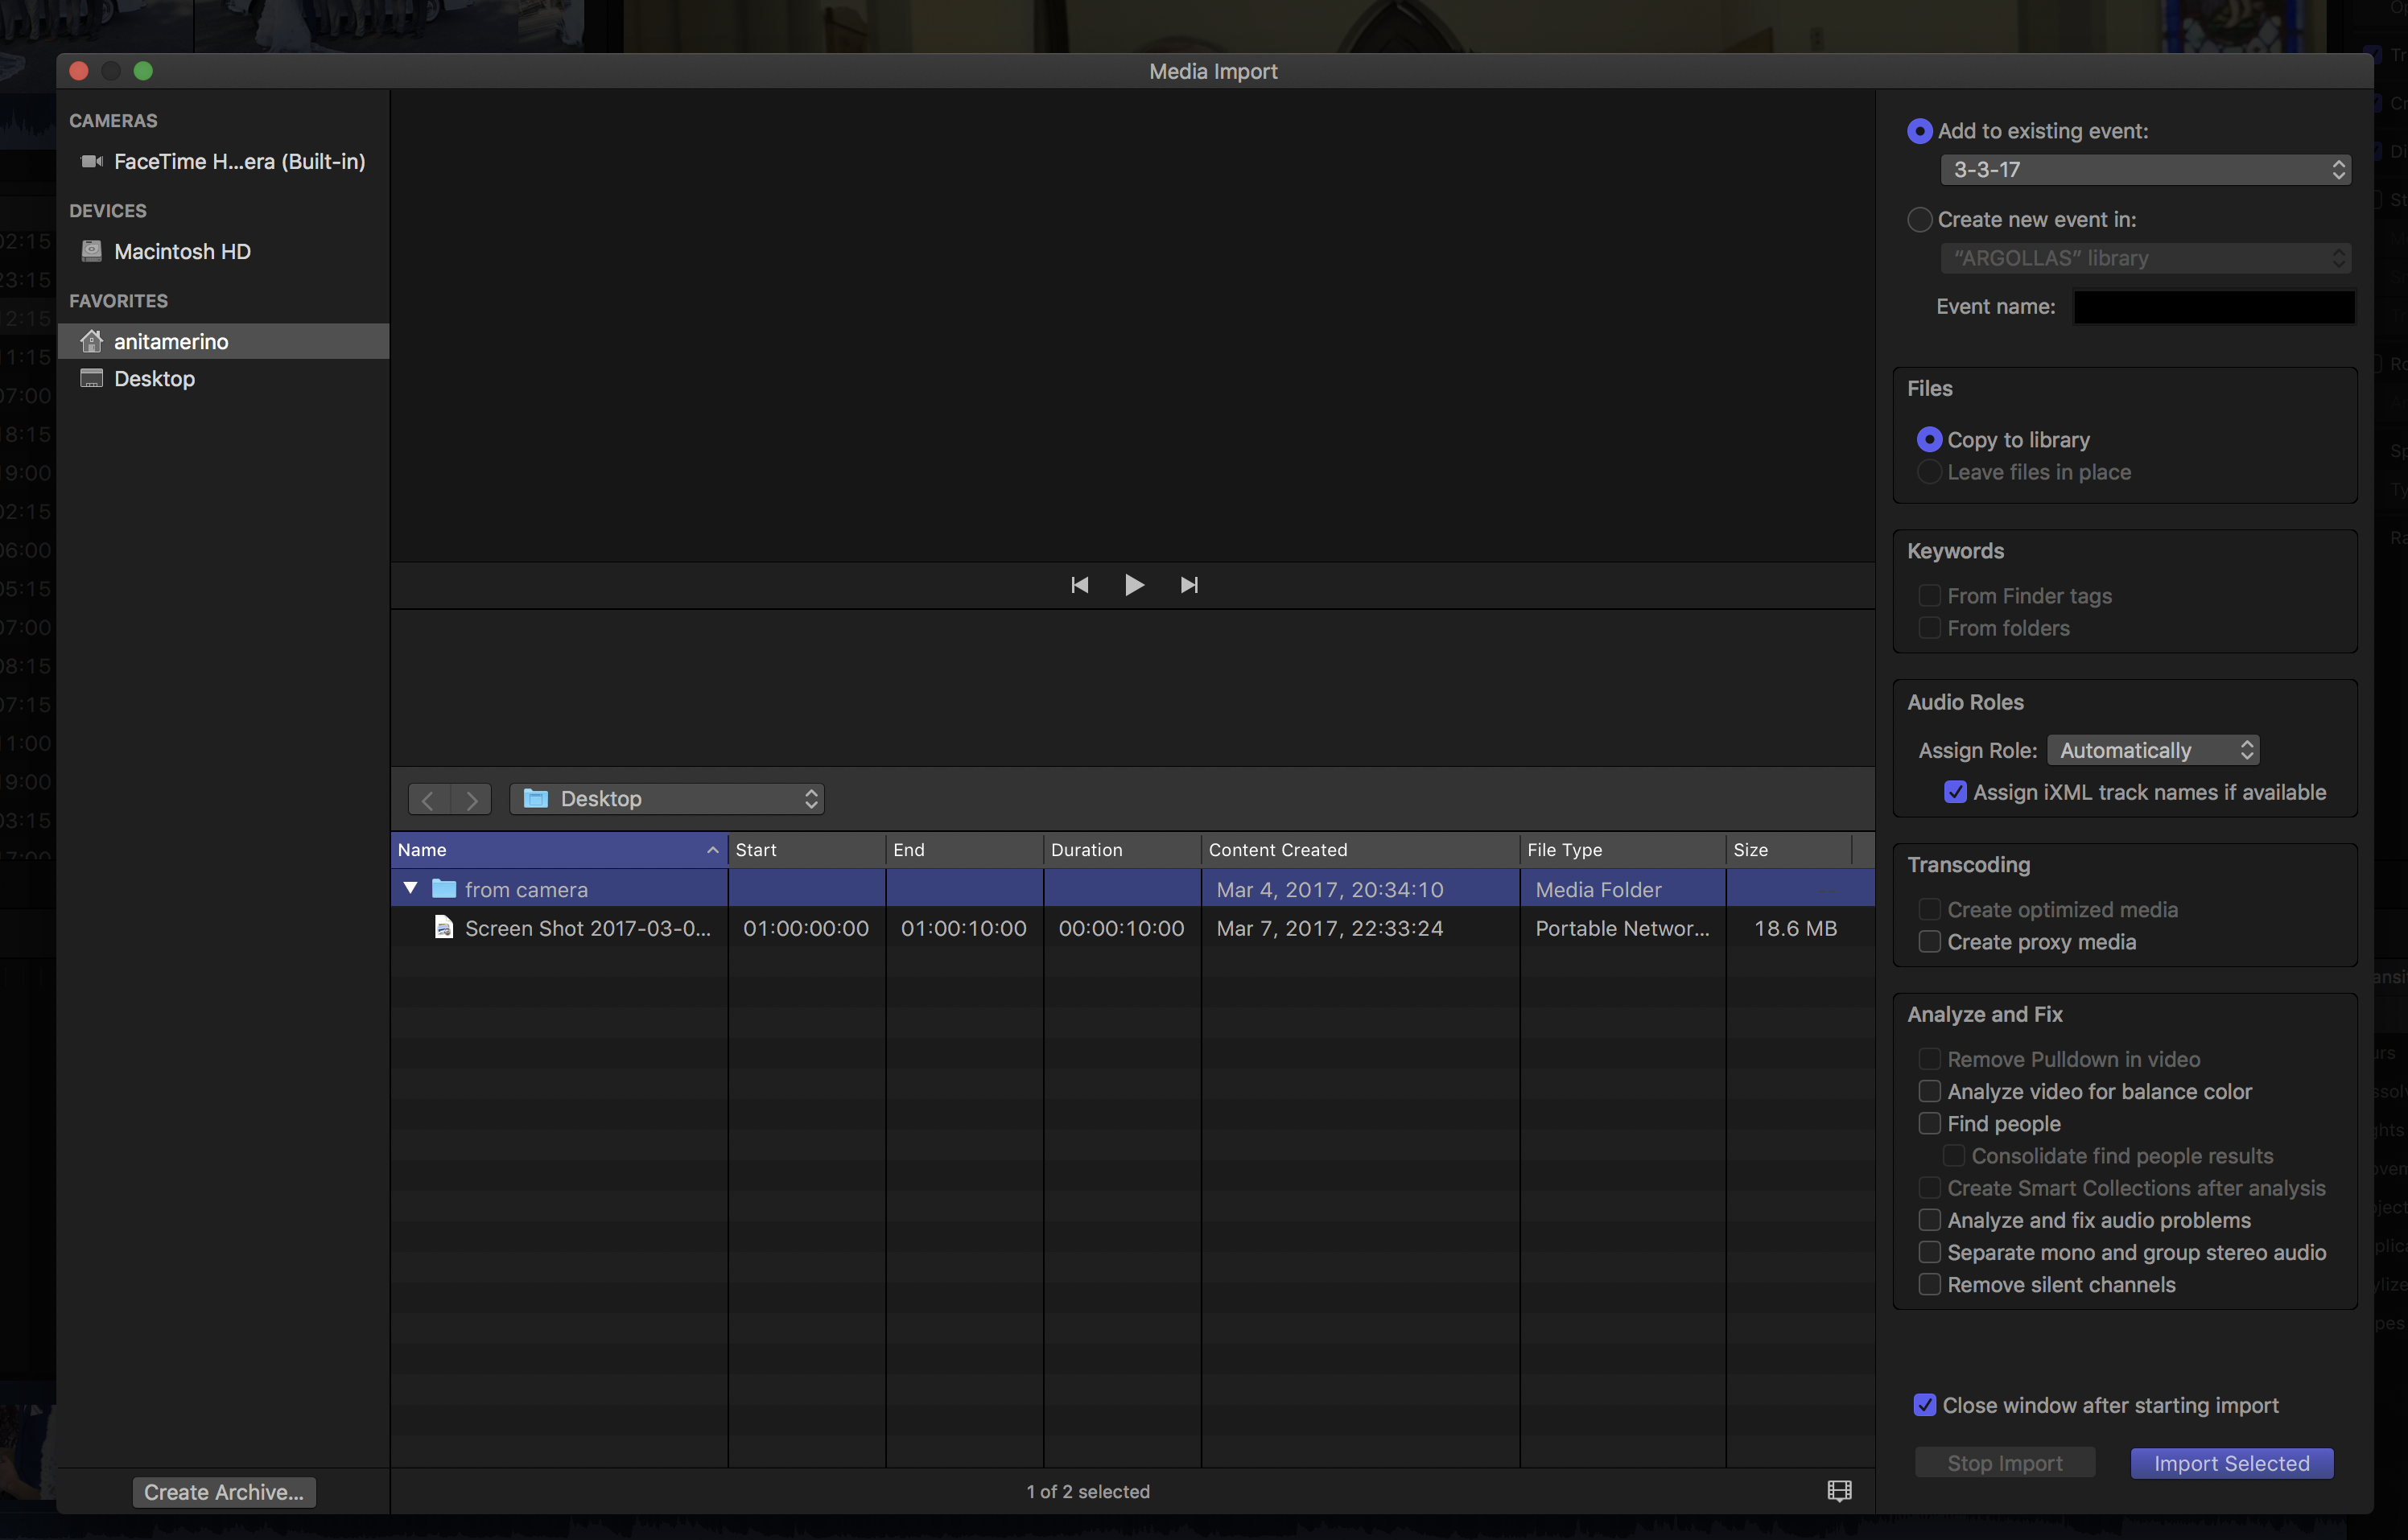Select the Screen Shot 2017-03-0 PNG file

[x=587, y=928]
